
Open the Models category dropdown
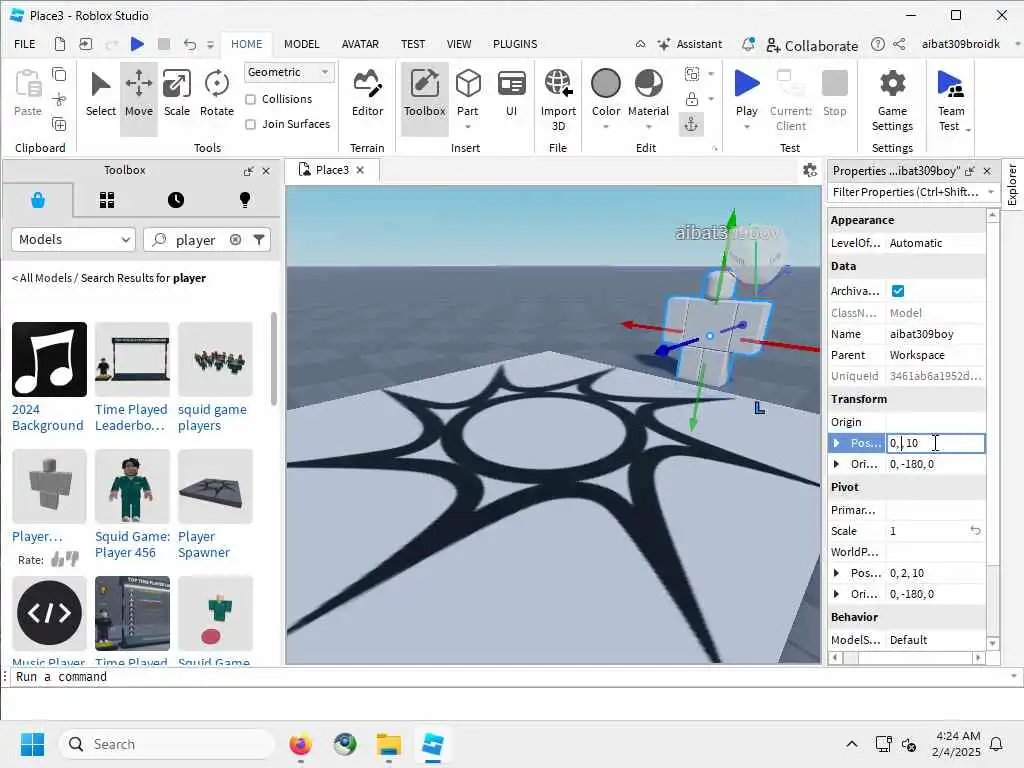coord(73,240)
